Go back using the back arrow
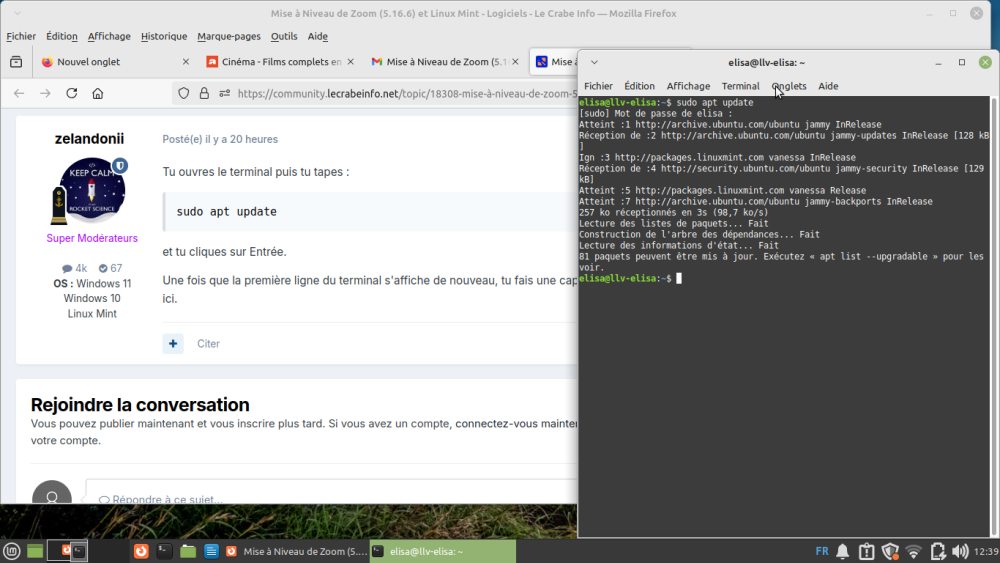Screen dimensions: 1000x563 pos(19,94)
